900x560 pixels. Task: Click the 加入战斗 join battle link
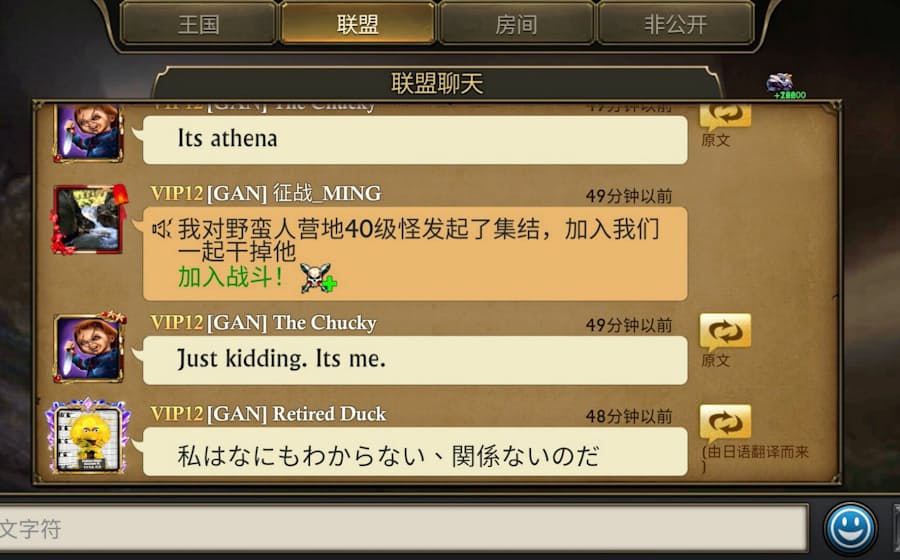[230, 277]
